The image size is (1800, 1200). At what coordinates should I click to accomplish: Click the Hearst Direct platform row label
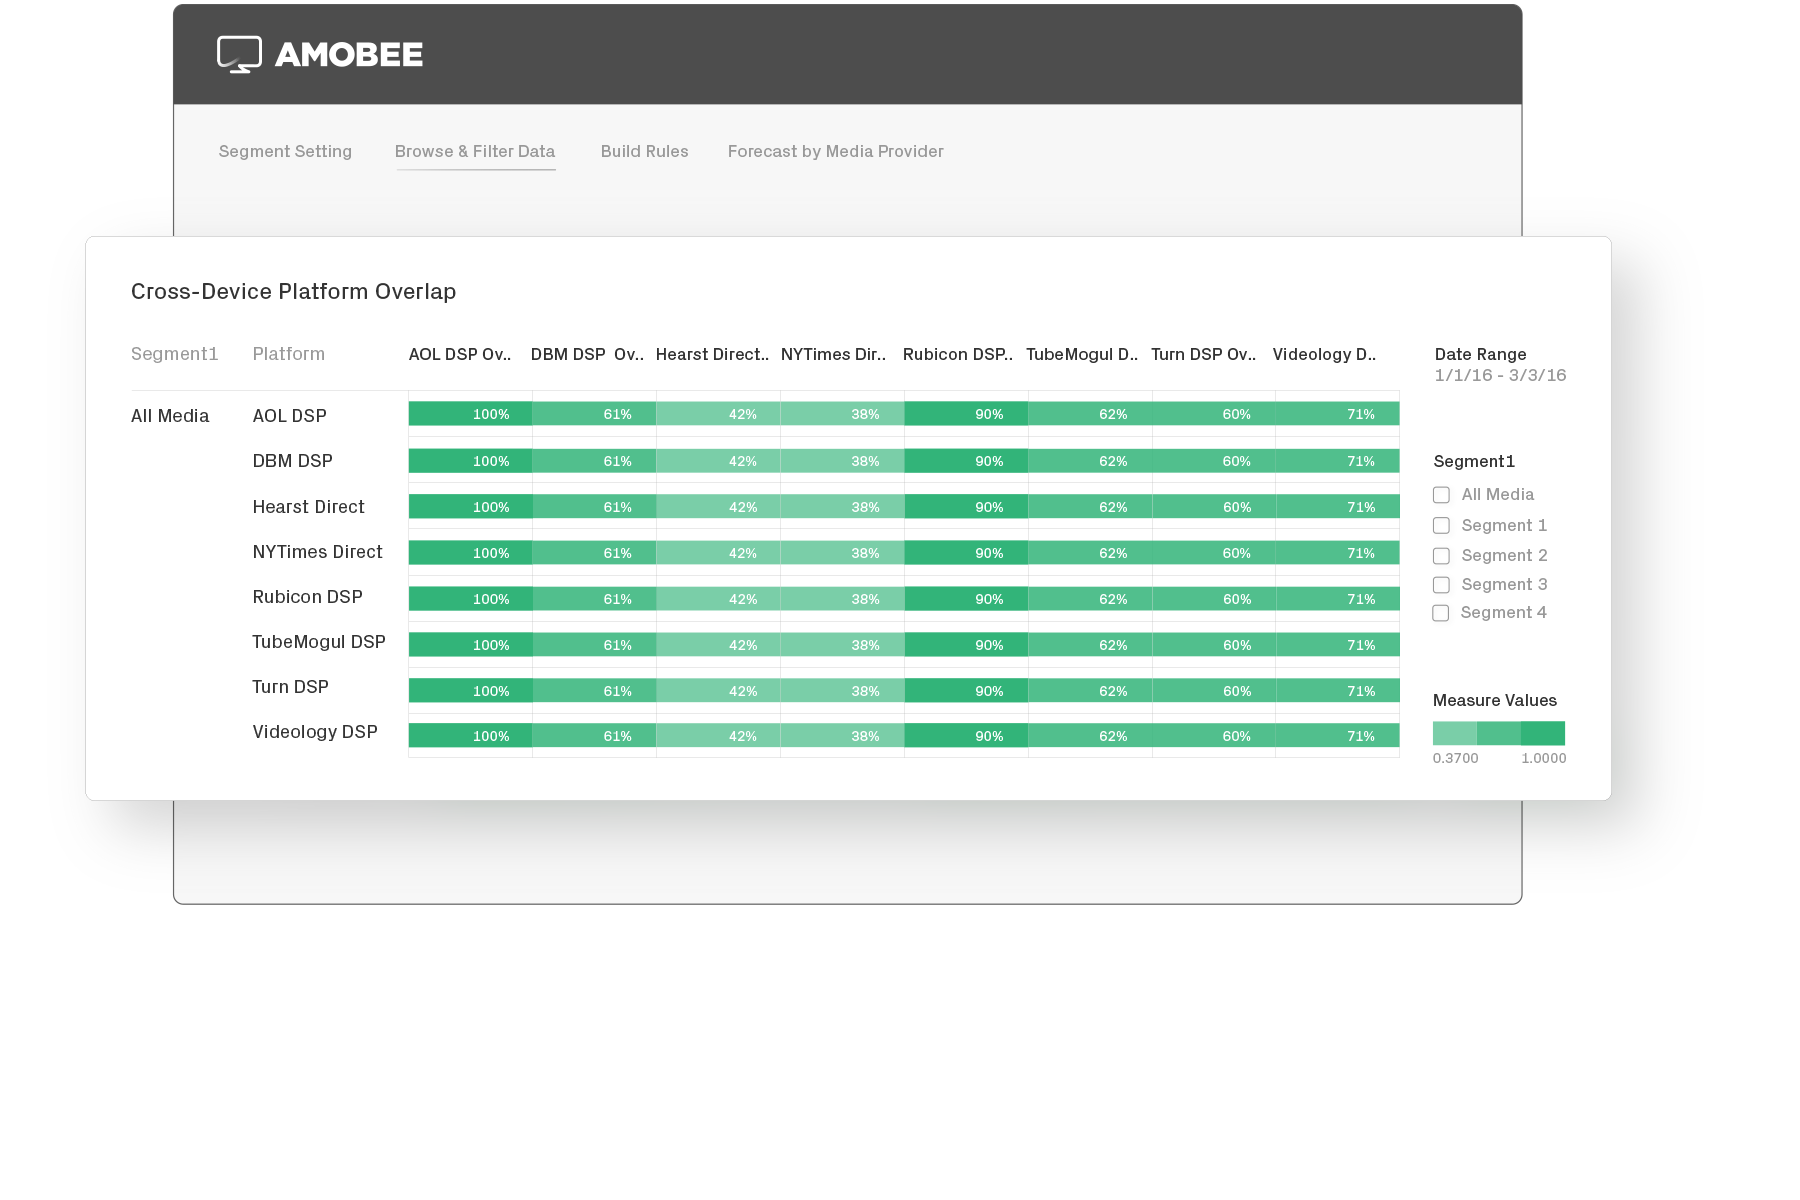pyautogui.click(x=309, y=507)
